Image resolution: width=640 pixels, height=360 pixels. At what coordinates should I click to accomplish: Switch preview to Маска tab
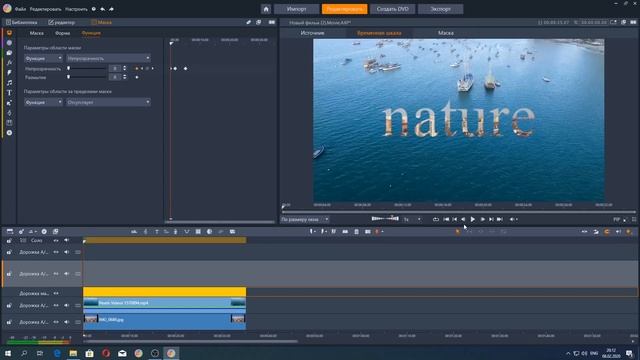pos(446,33)
